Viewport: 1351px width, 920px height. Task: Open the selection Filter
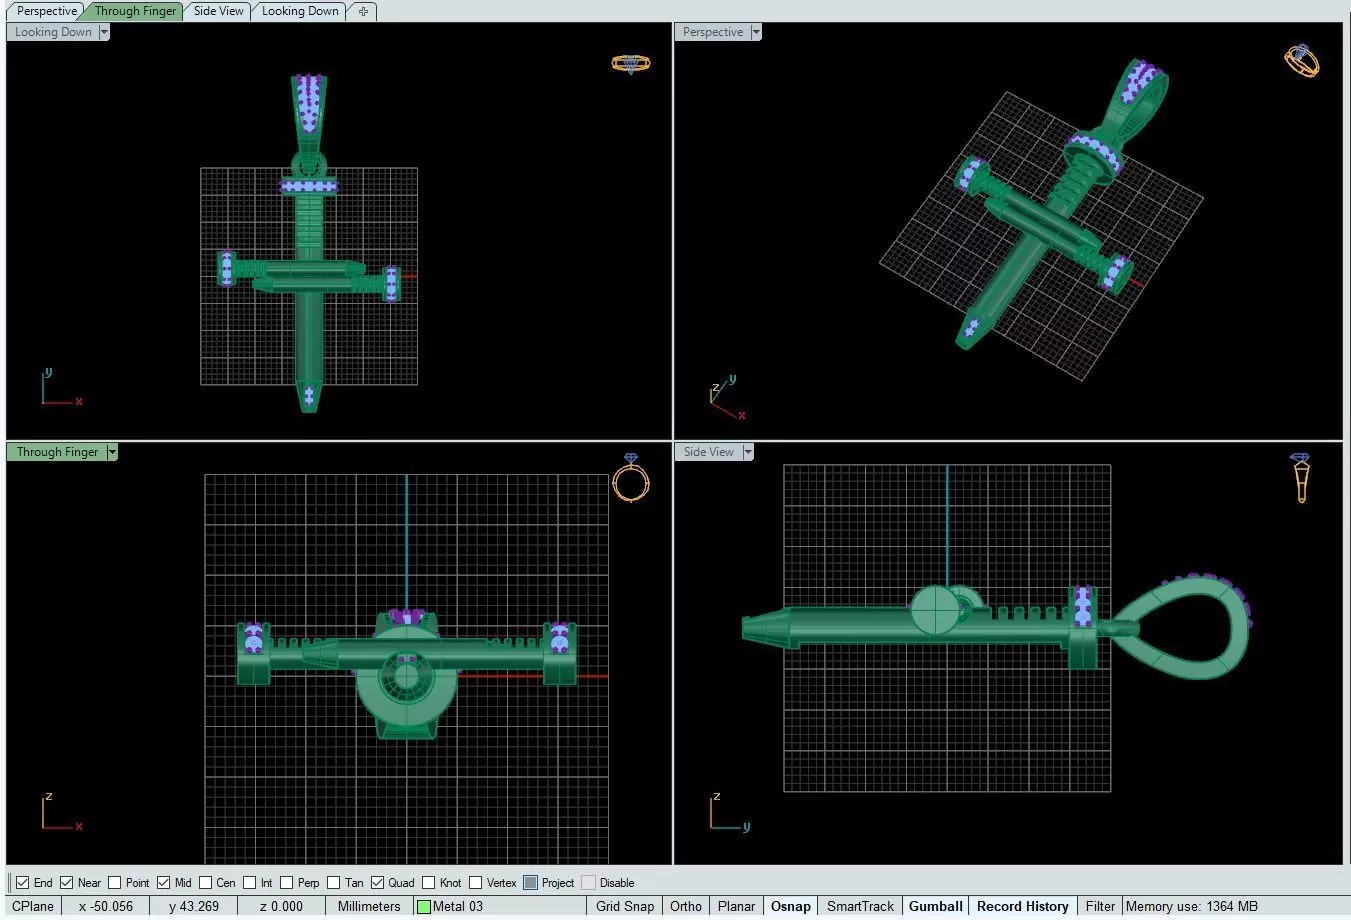(1100, 906)
